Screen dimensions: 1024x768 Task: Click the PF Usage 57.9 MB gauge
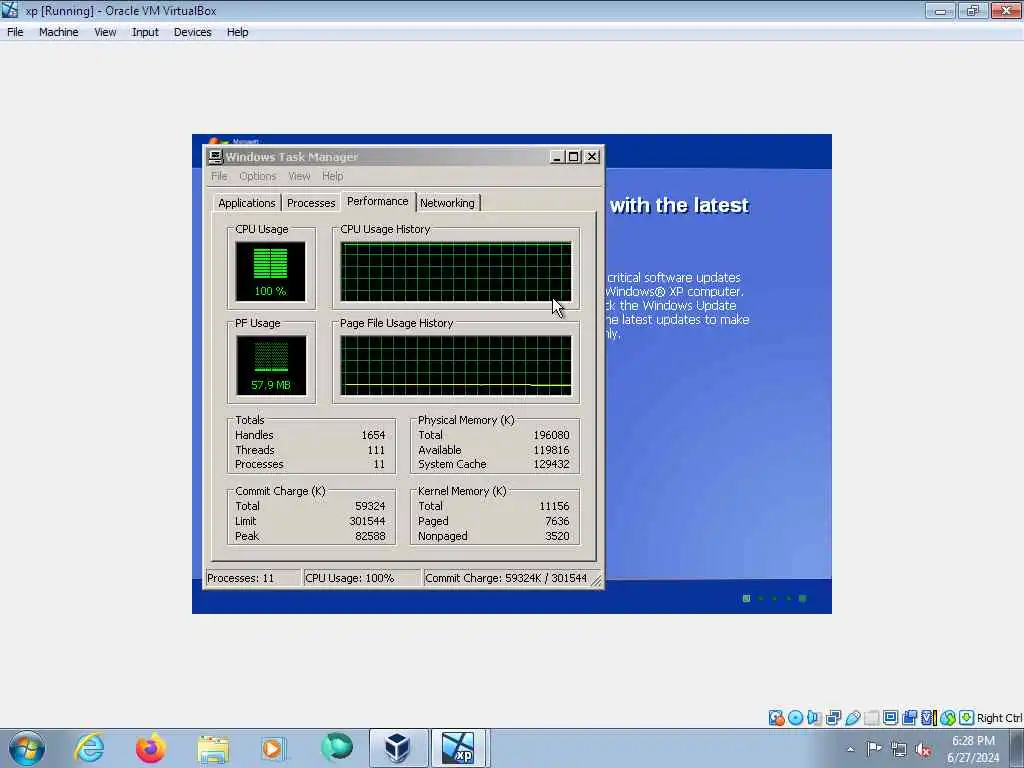270,365
